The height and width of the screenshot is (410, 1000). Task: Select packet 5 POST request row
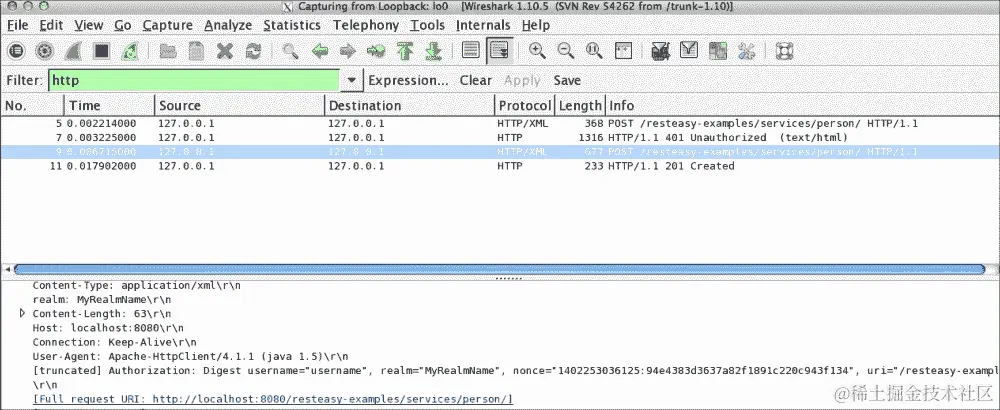pyautogui.click(x=500, y=124)
